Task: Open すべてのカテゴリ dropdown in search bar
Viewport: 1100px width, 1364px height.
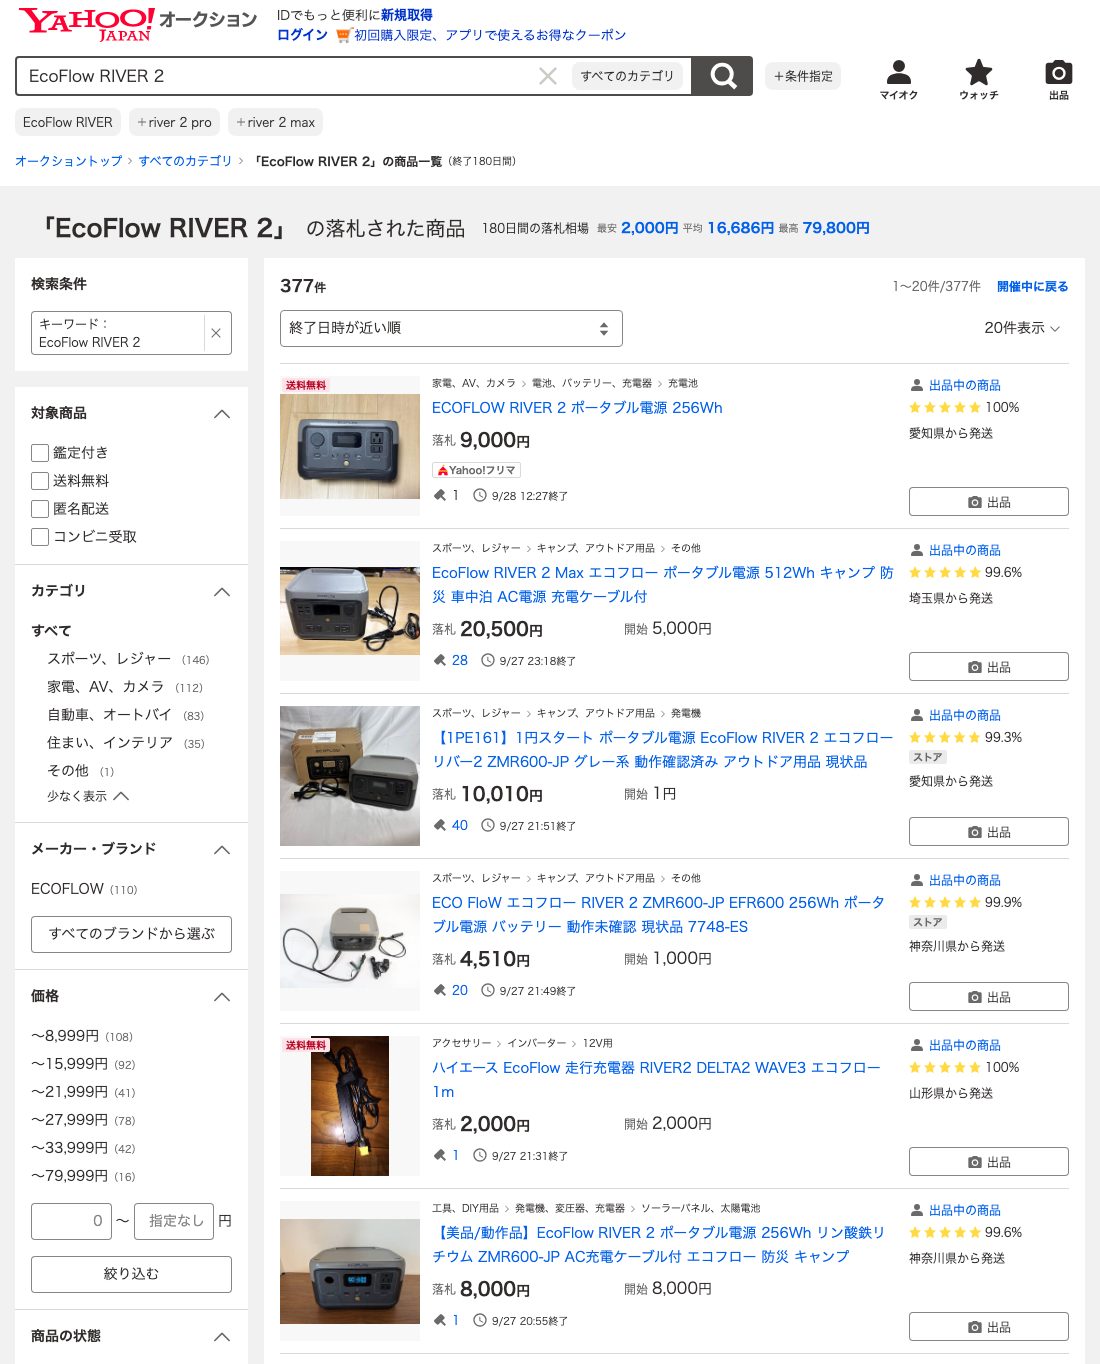Action: click(628, 76)
